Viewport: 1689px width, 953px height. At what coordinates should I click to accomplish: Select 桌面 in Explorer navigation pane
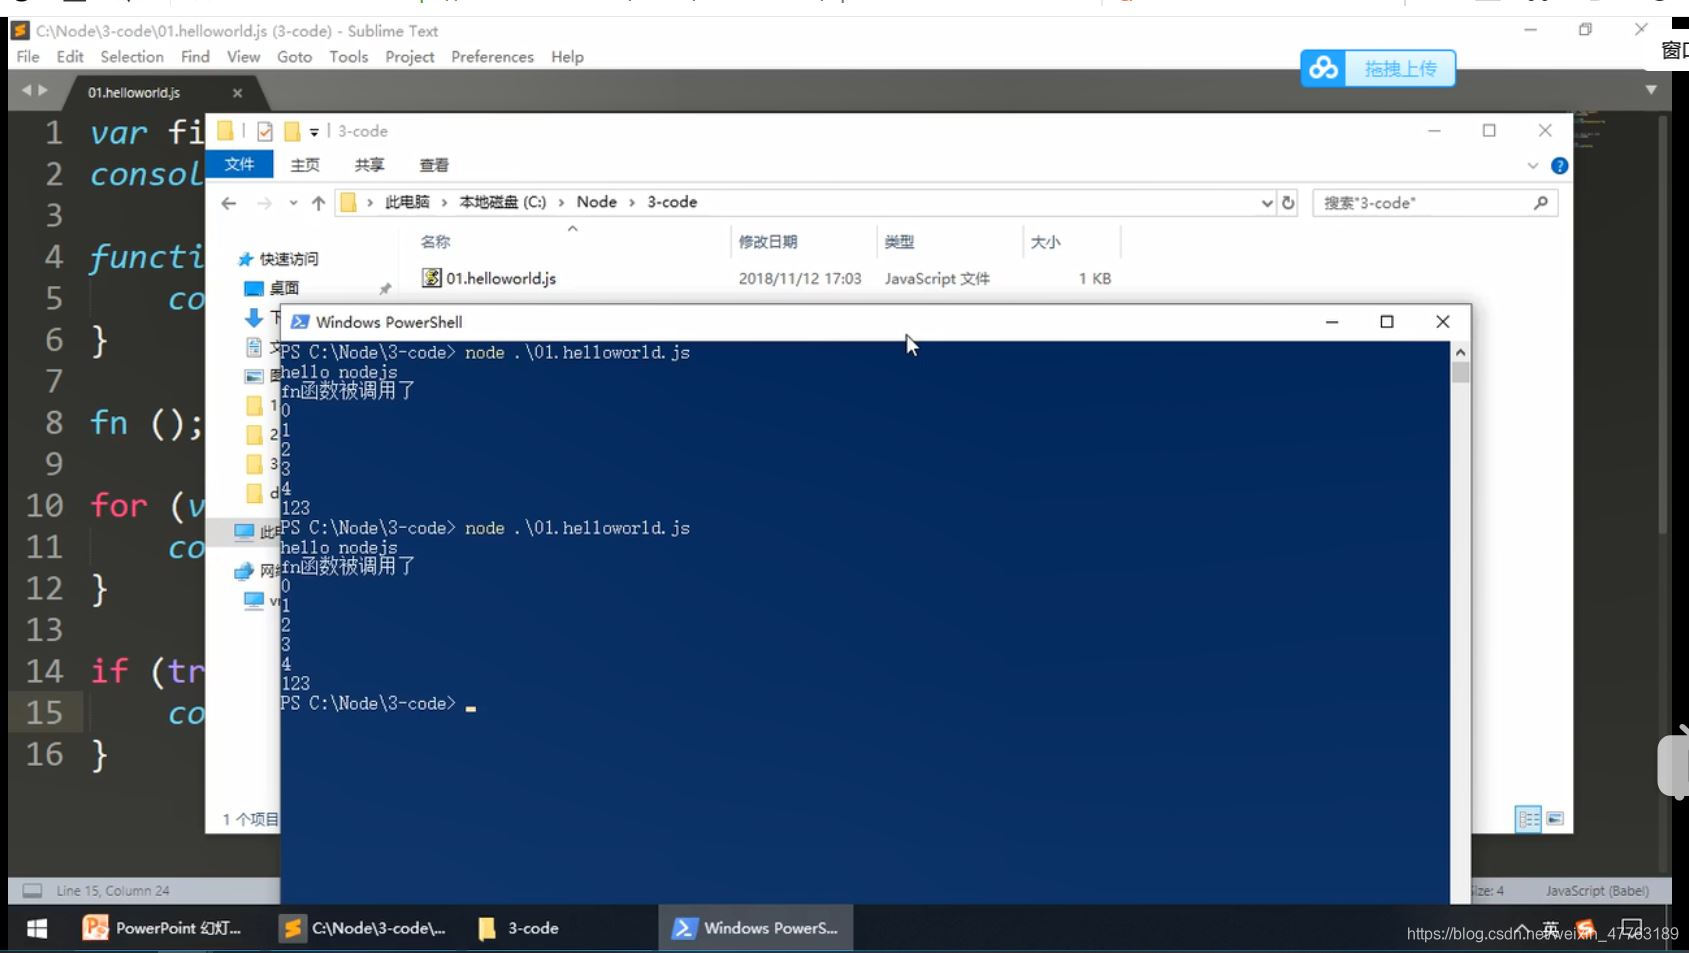(x=273, y=288)
